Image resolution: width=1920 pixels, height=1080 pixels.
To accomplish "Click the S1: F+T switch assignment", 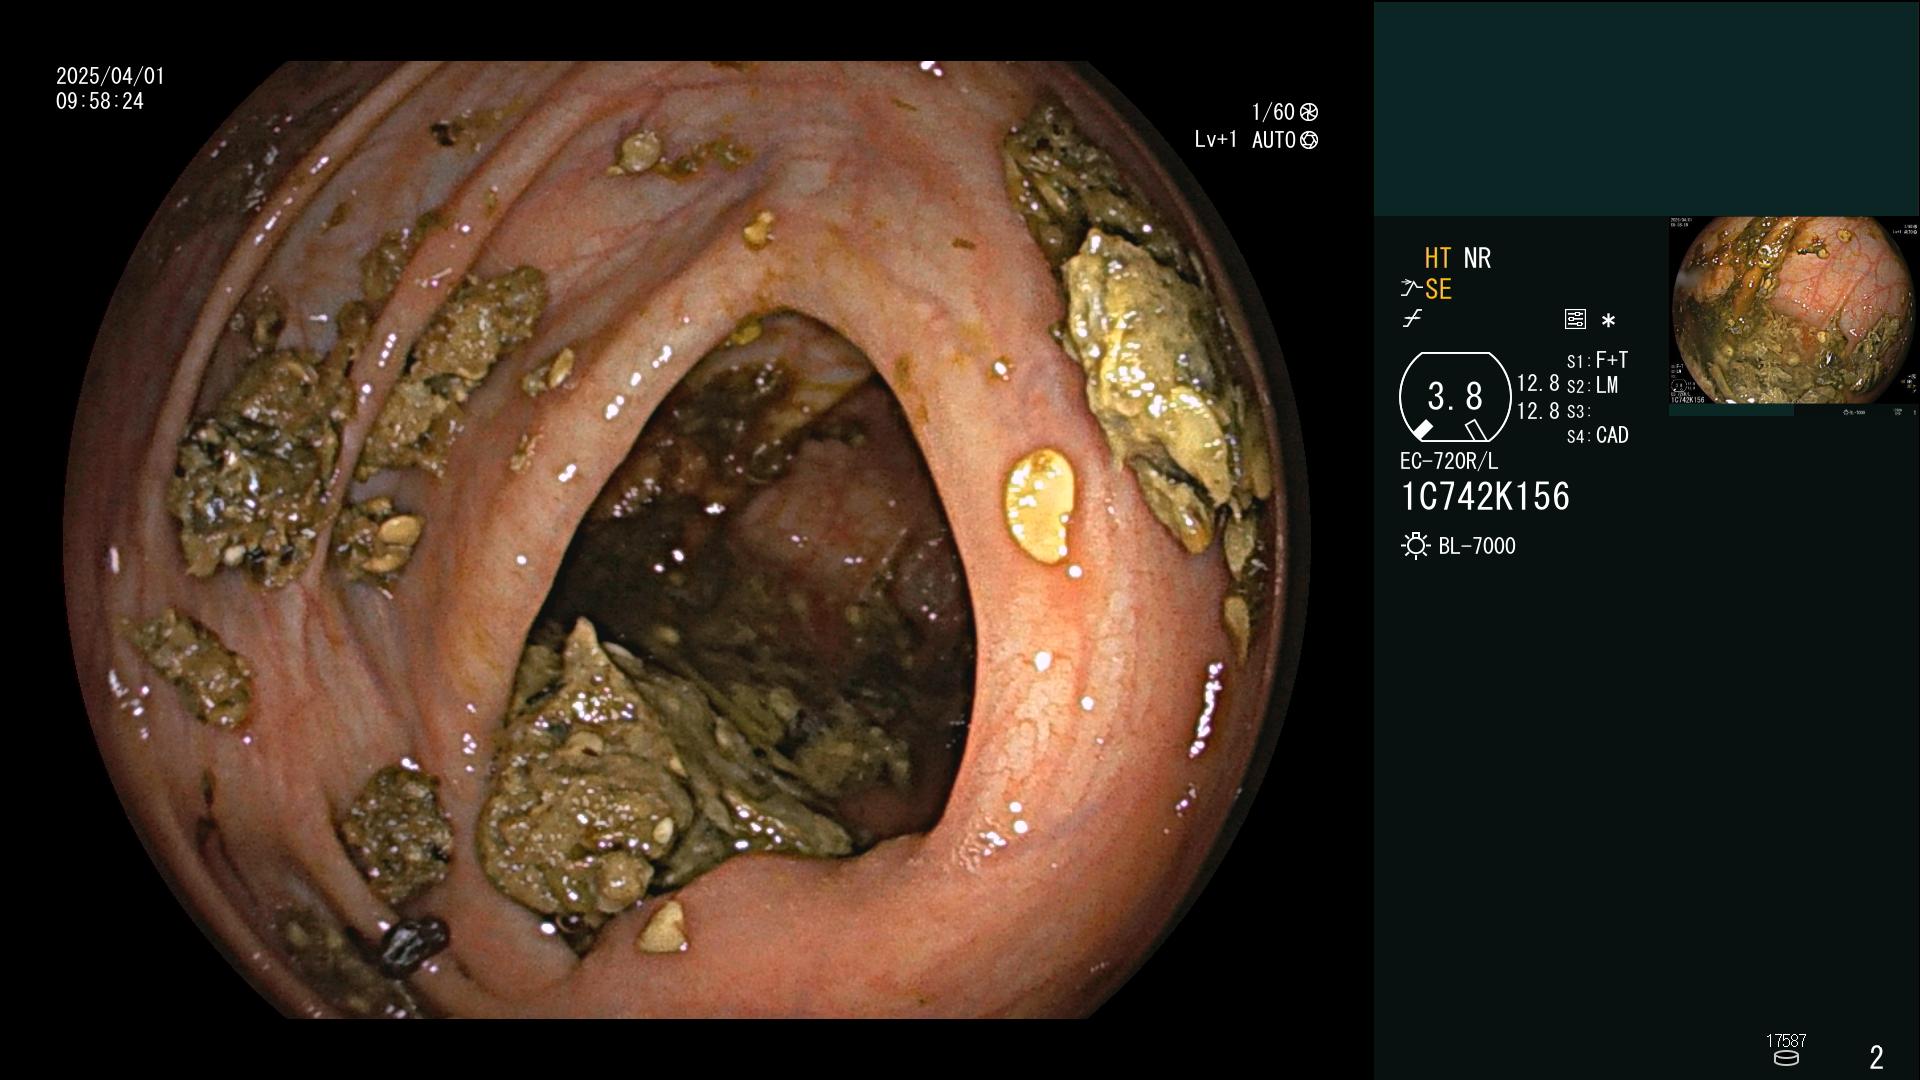I will (x=1597, y=360).
